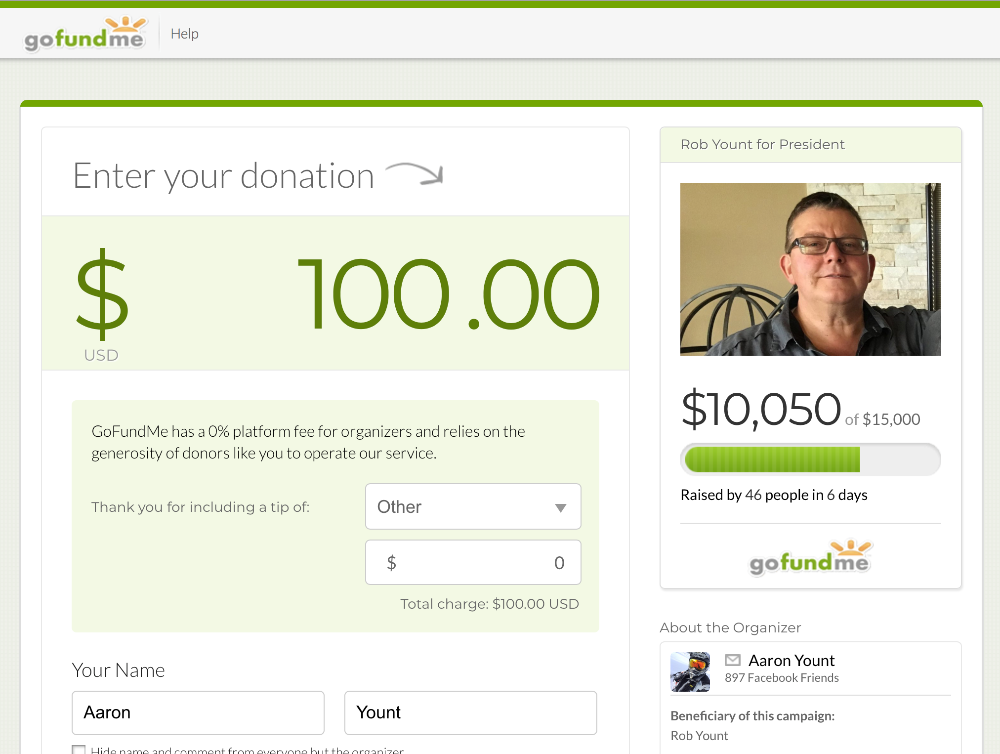Click the Rob Yount for President title
This screenshot has width=1000, height=754.
pyautogui.click(x=762, y=144)
